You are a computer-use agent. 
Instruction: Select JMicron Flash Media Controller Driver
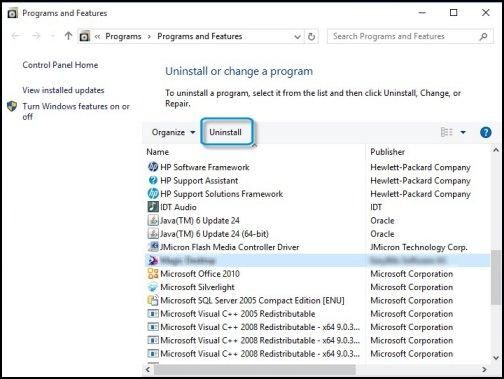pyautogui.click(x=230, y=247)
